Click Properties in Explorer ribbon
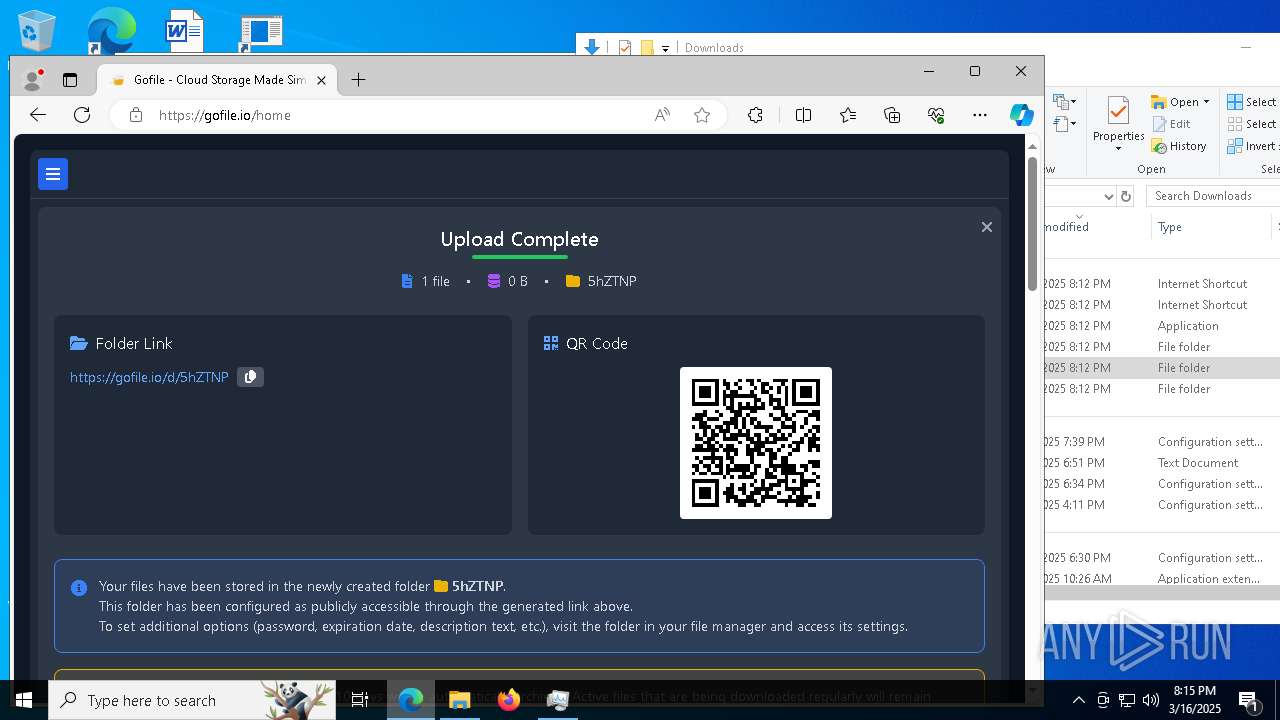 coord(1118,118)
